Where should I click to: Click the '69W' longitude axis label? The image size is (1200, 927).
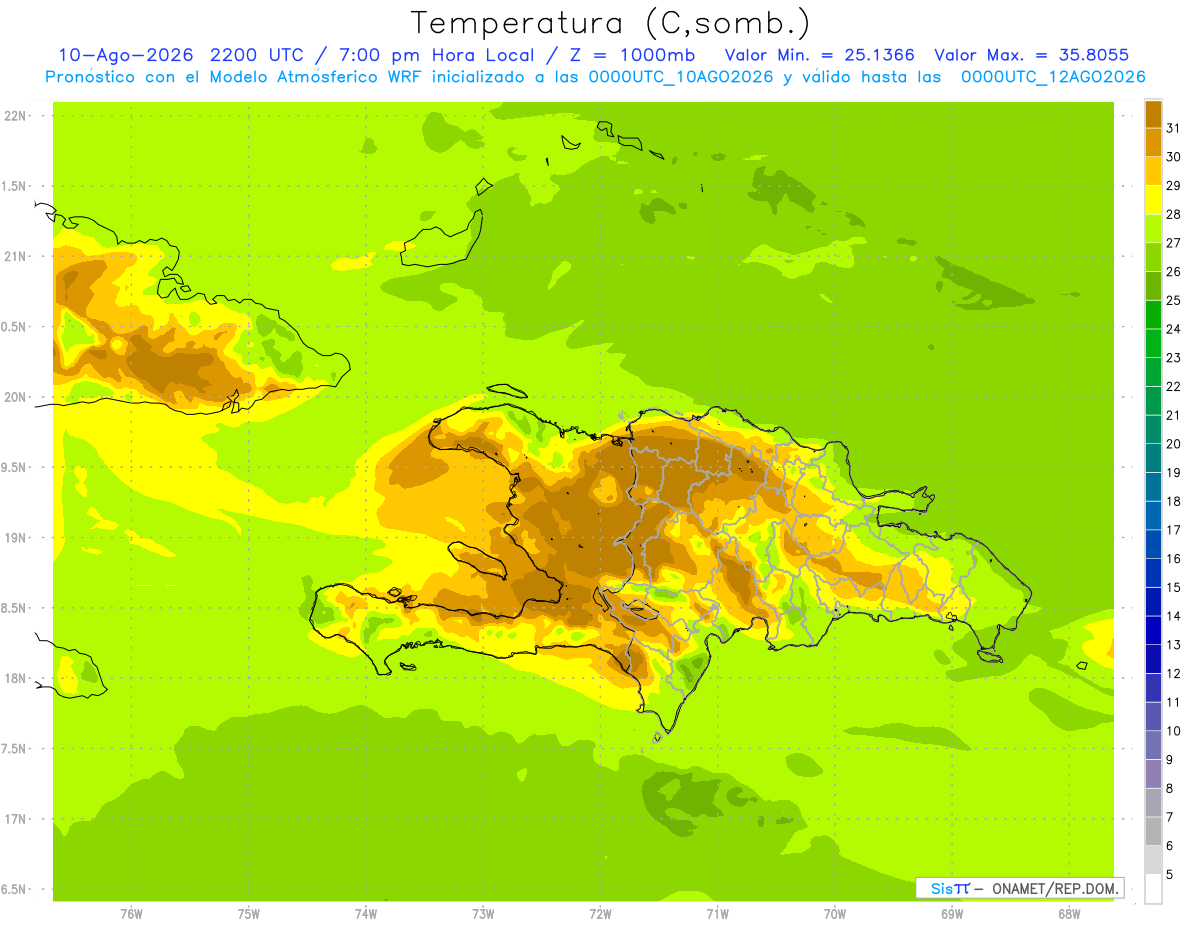[x=952, y=914]
